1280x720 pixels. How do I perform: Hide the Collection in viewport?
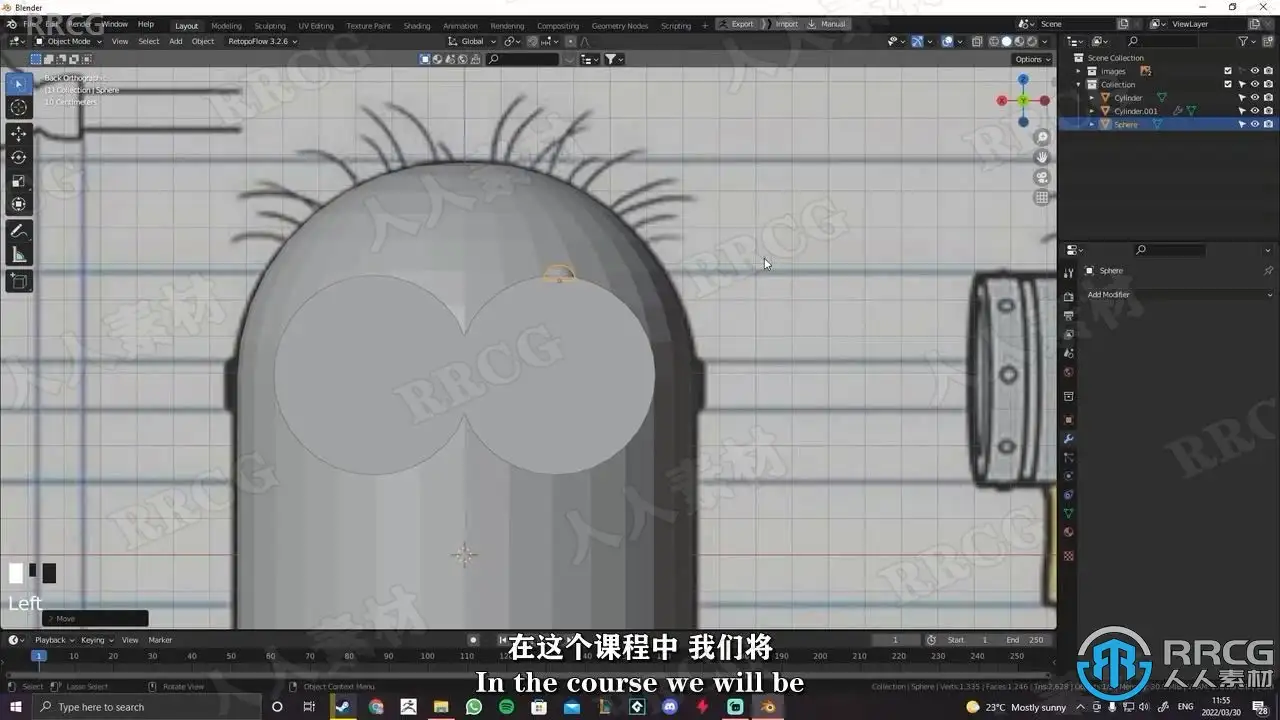tap(1255, 84)
